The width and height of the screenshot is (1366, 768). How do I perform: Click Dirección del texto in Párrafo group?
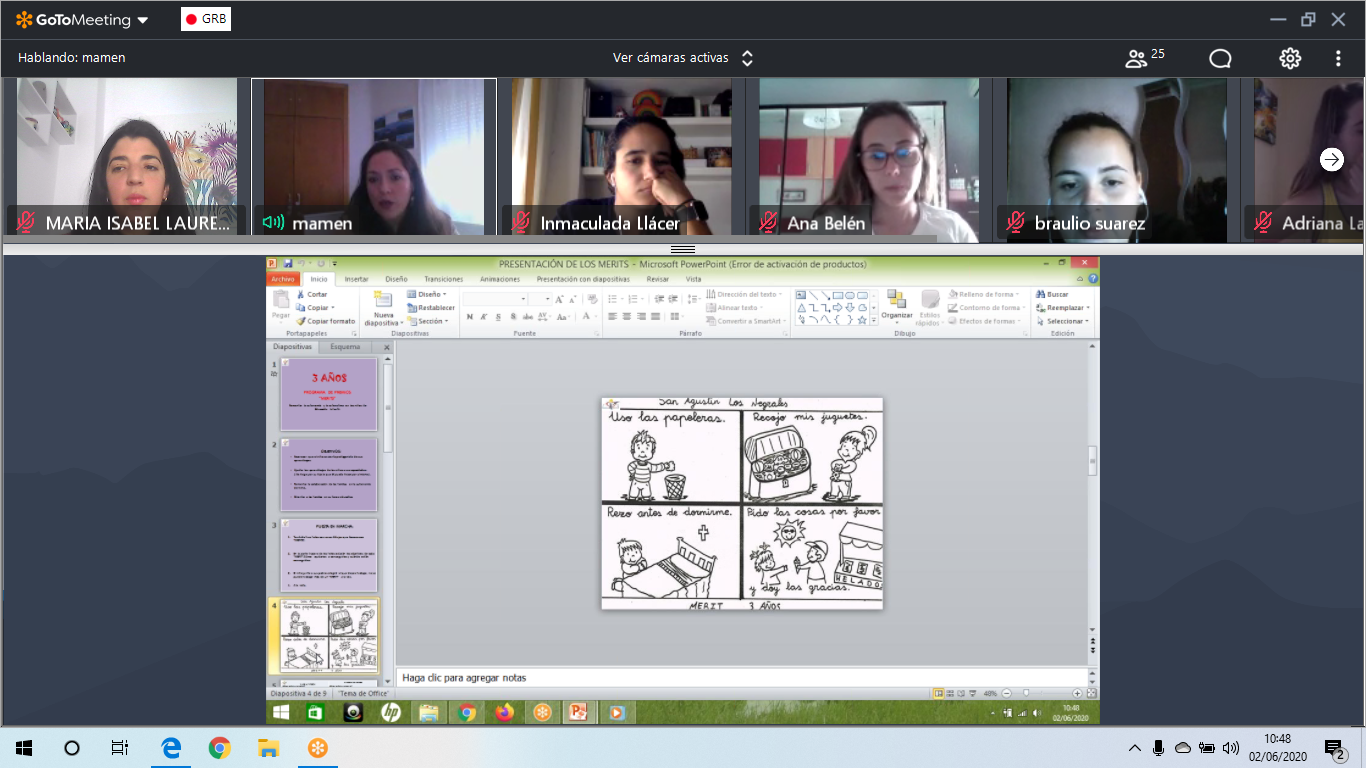point(745,295)
